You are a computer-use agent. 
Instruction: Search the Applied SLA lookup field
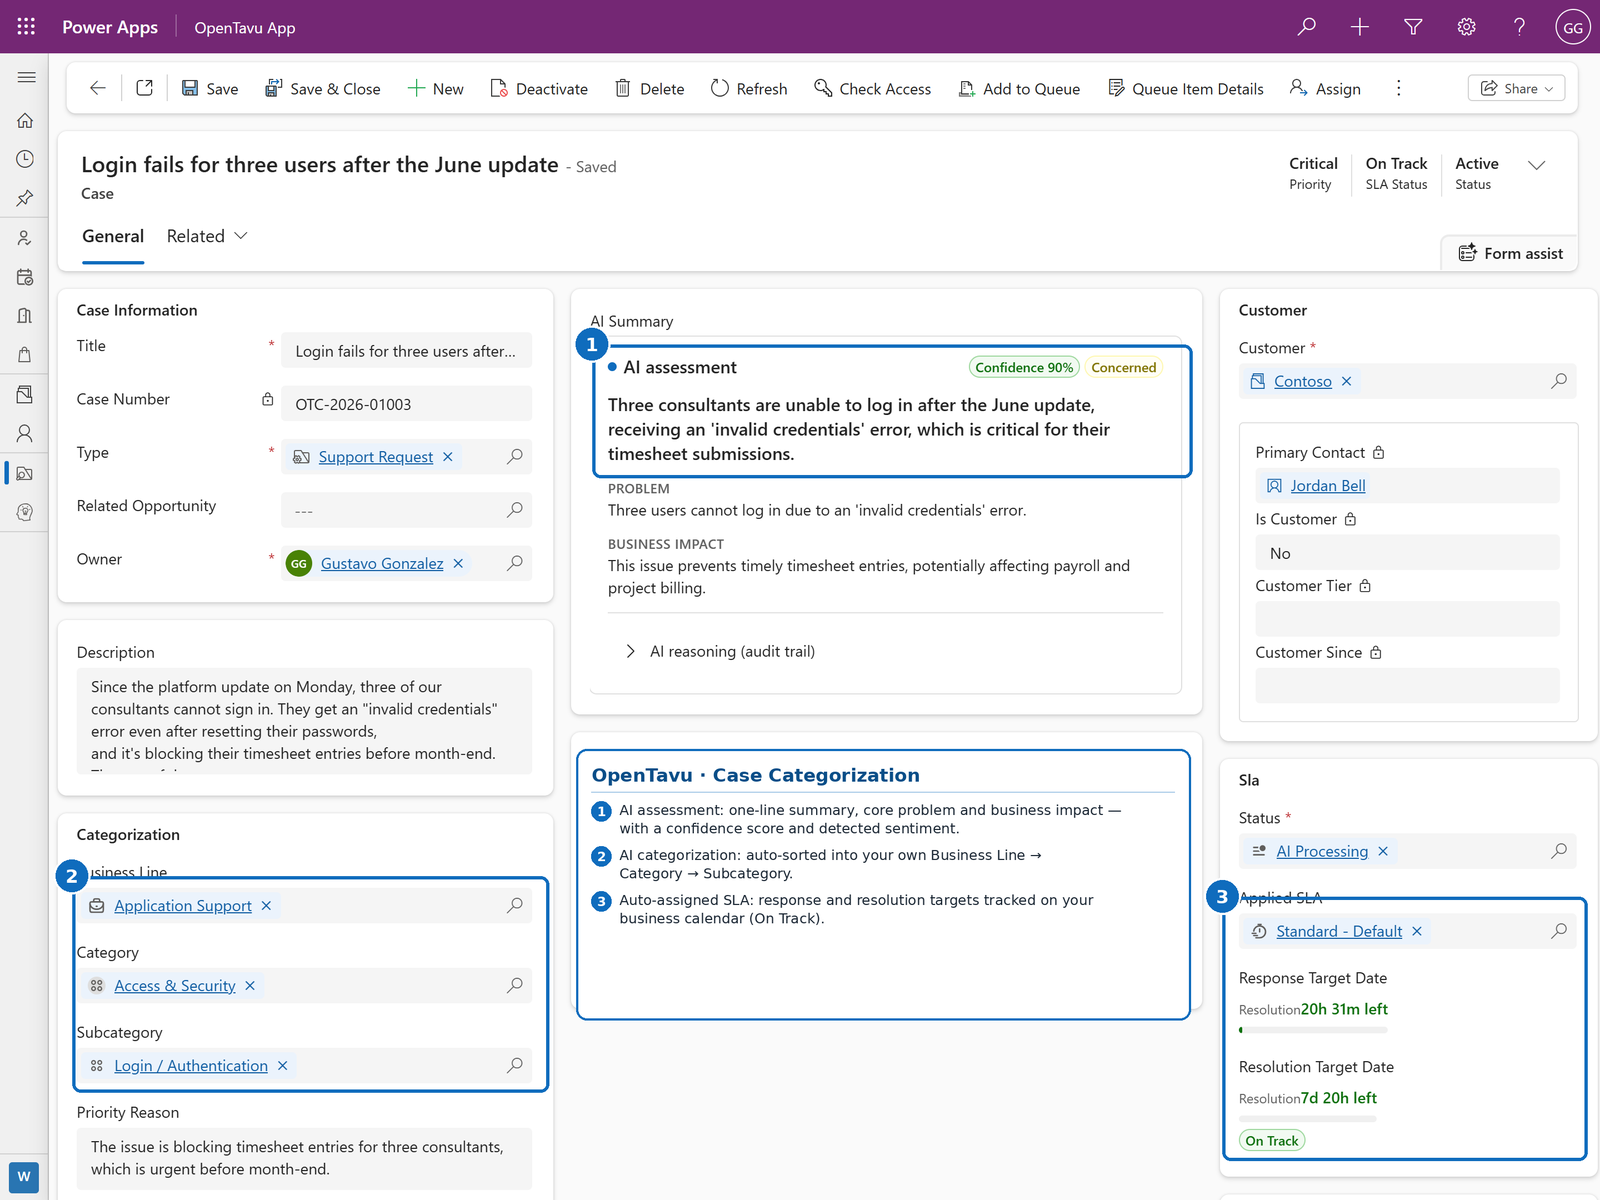pyautogui.click(x=1559, y=932)
